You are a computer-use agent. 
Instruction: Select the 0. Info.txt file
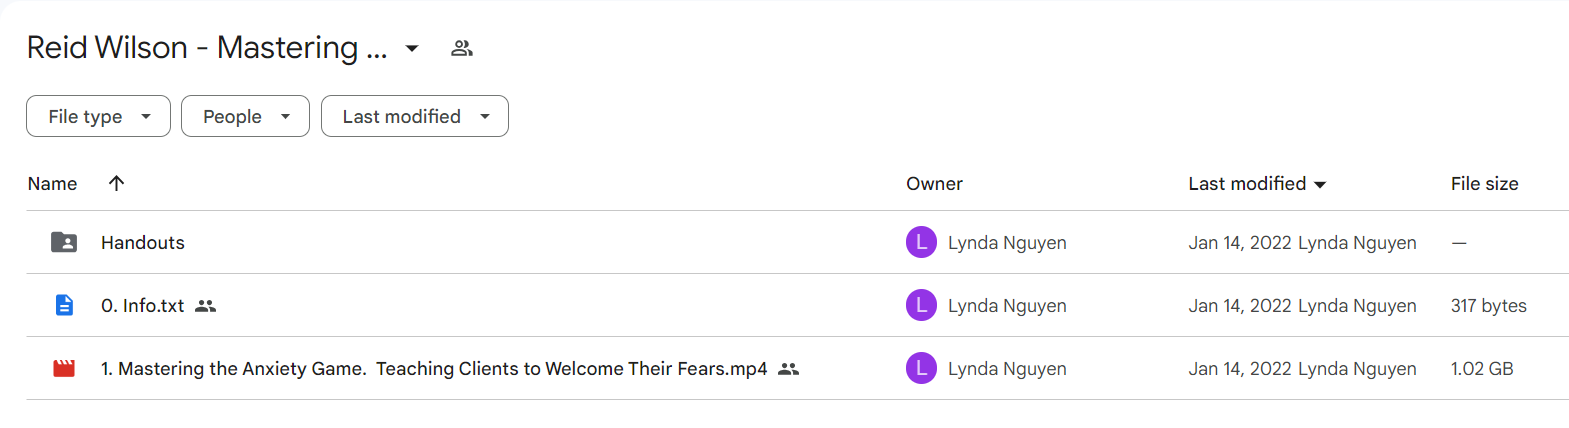pos(142,306)
